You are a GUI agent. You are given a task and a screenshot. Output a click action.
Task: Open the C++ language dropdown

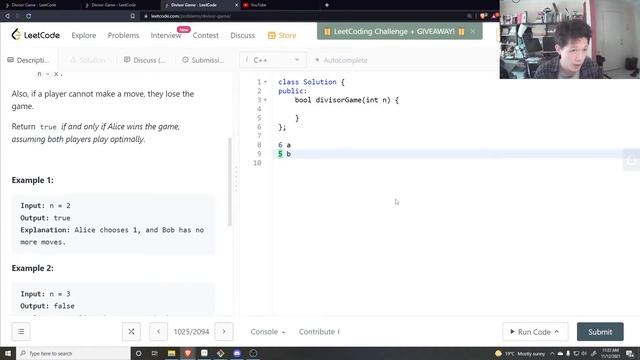click(272, 60)
